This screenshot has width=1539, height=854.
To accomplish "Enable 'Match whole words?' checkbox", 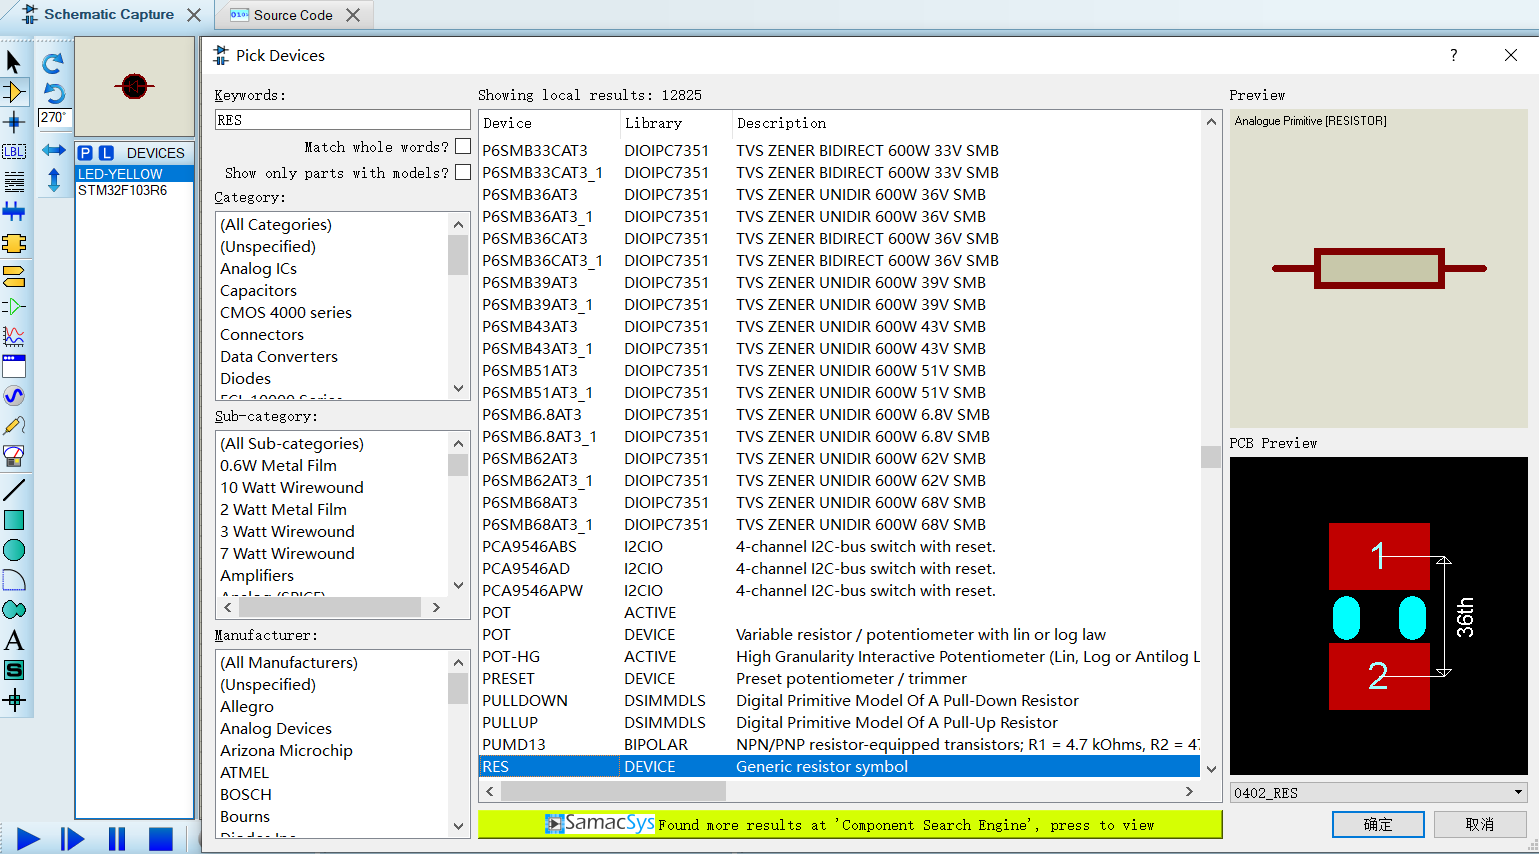I will pos(462,146).
